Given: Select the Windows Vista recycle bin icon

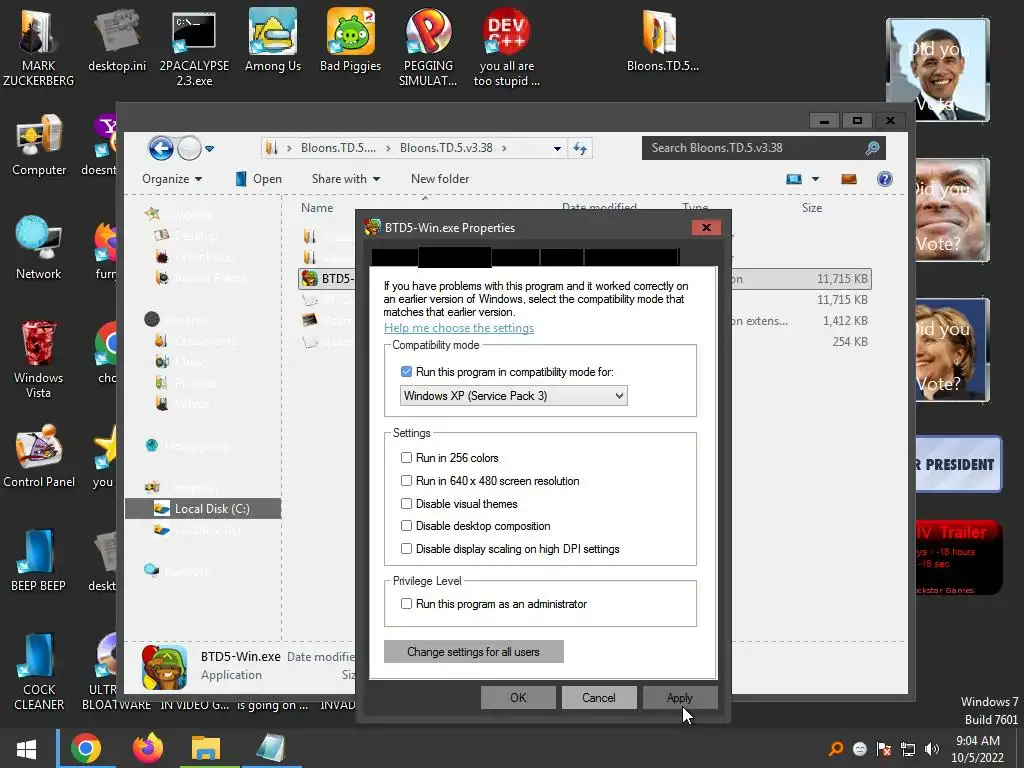Looking at the screenshot, I should pyautogui.click(x=38, y=359).
